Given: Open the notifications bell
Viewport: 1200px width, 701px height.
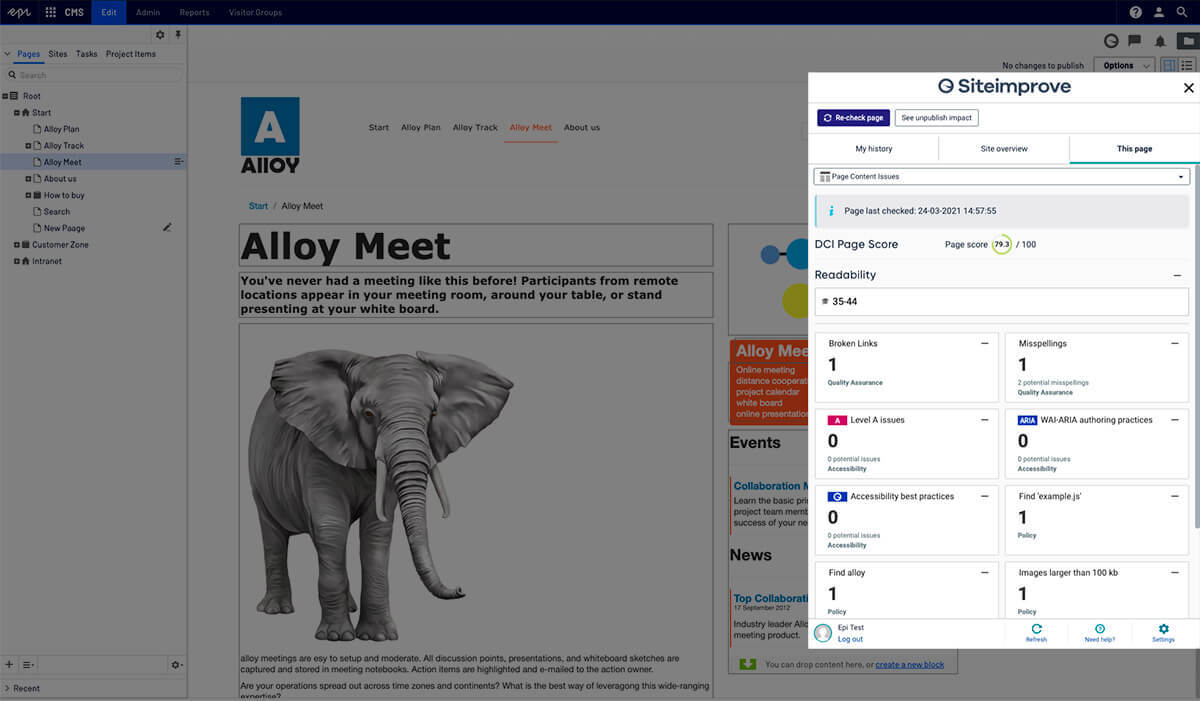Looking at the screenshot, I should point(1160,41).
